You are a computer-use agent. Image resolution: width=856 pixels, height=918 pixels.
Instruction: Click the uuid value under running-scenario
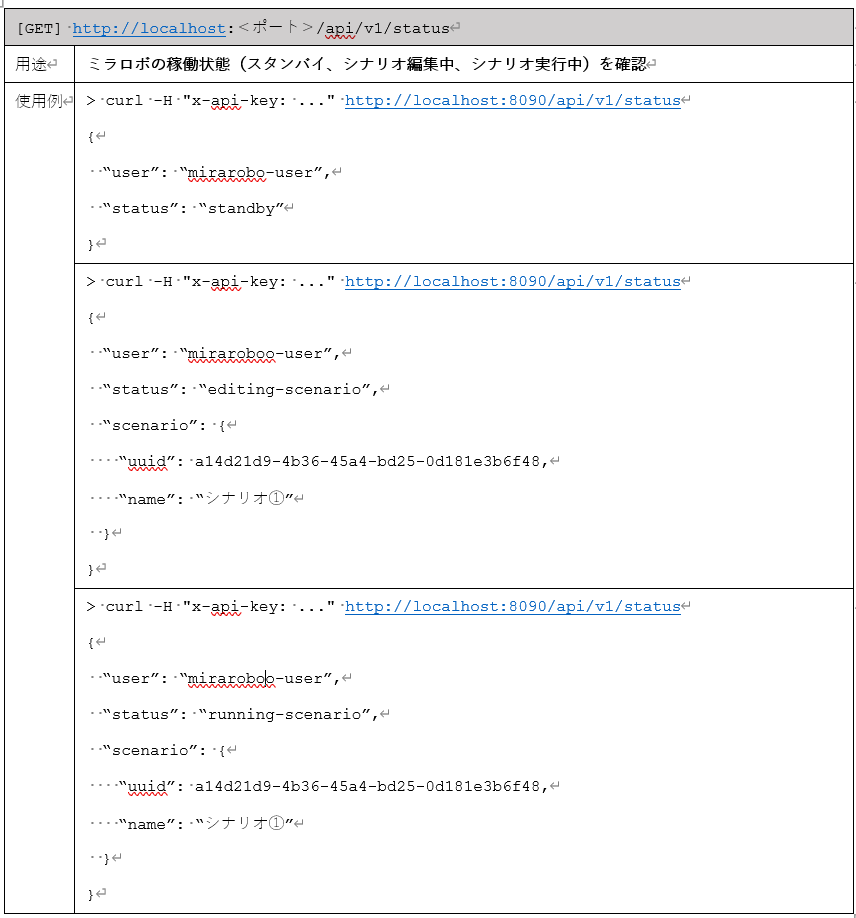(x=367, y=786)
